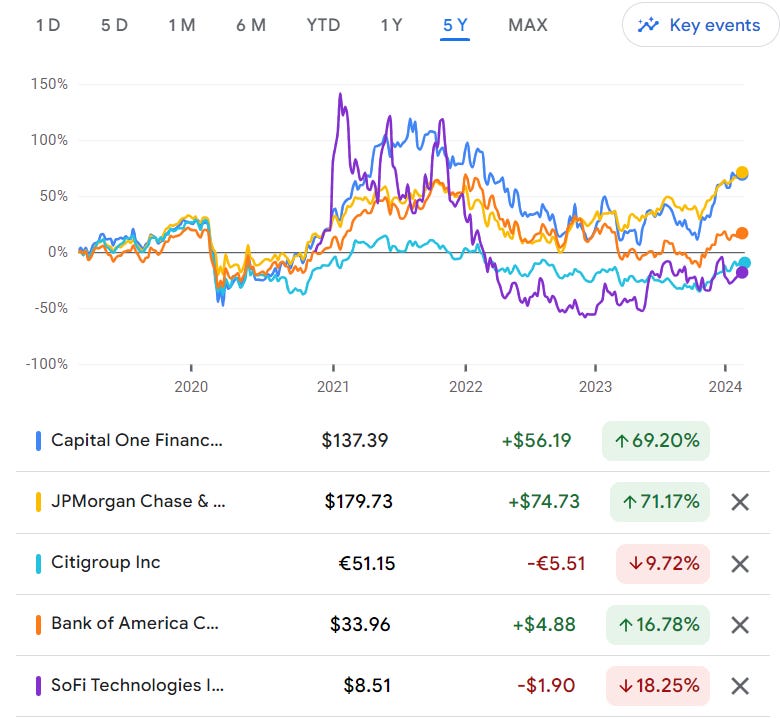Switch chart to 1 M range
The width and height of the screenshot is (780, 719).
click(x=182, y=25)
